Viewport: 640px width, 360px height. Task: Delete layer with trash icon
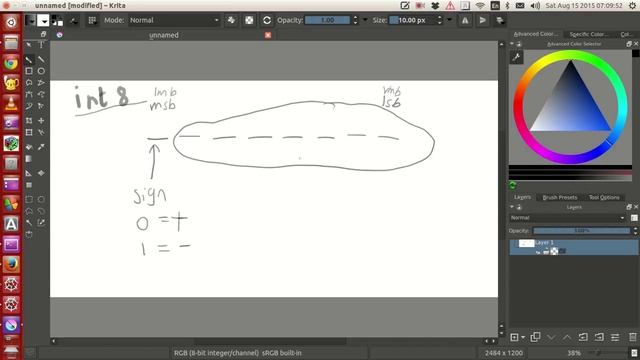(x=633, y=337)
